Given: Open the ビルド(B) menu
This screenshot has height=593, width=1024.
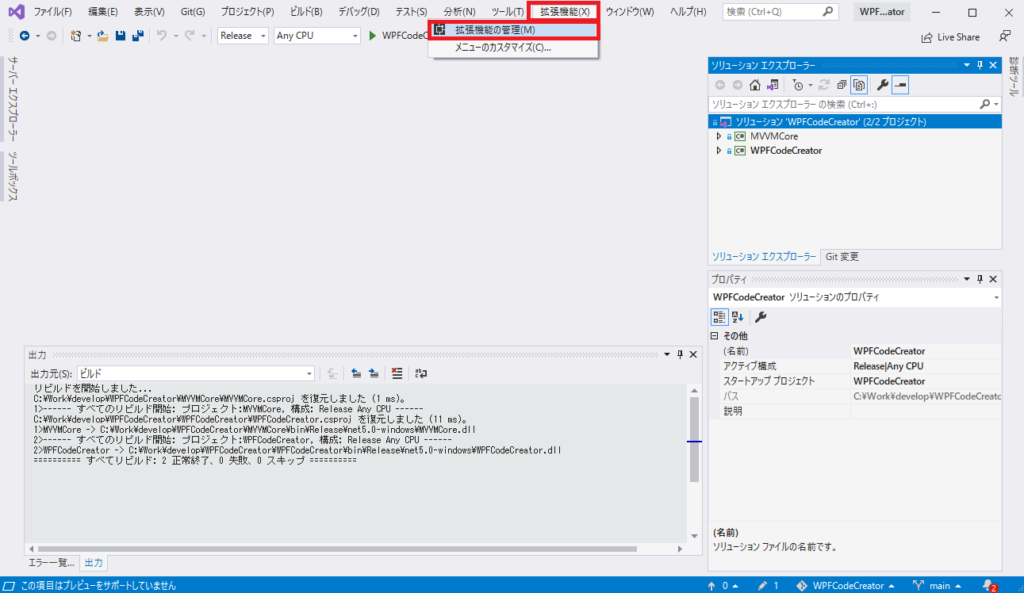Looking at the screenshot, I should (x=306, y=12).
